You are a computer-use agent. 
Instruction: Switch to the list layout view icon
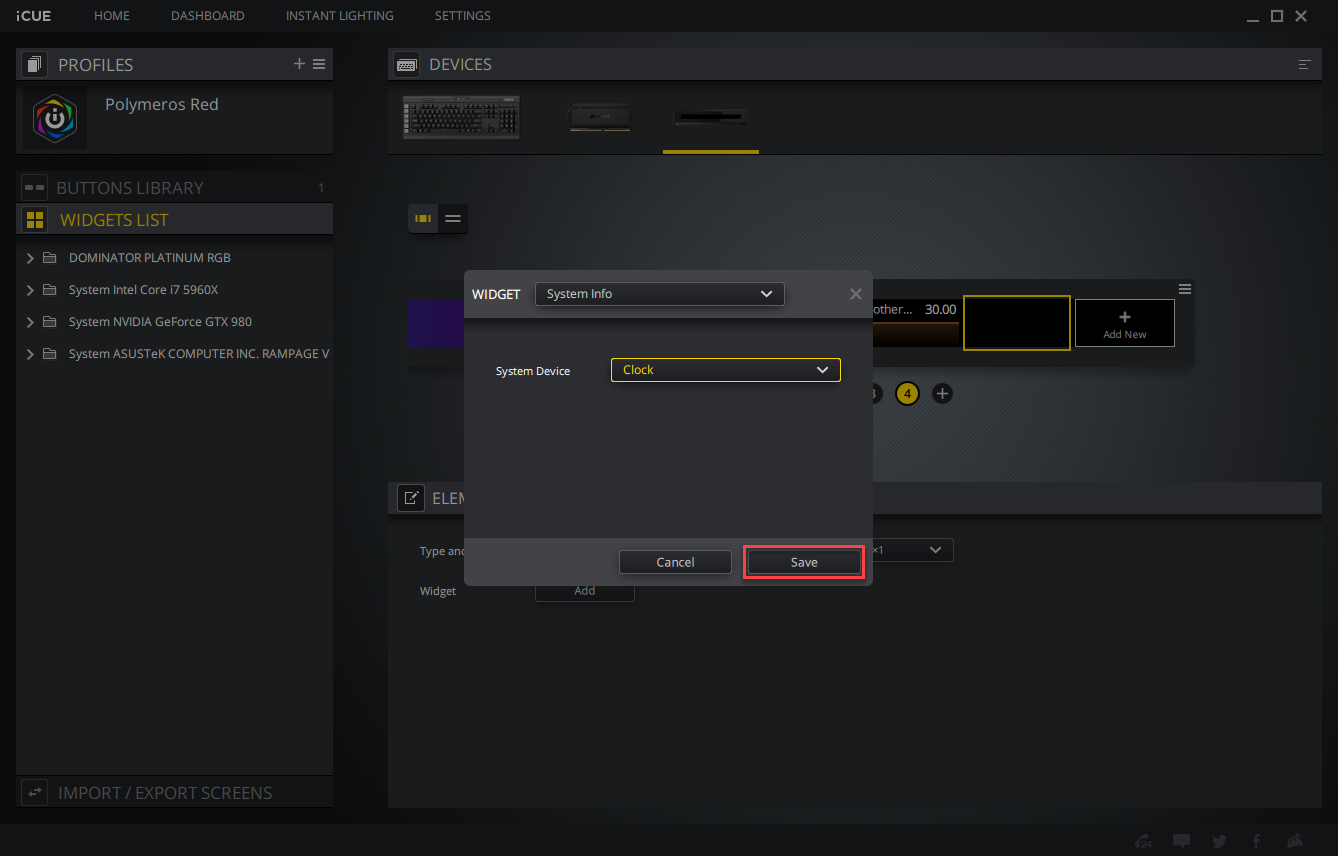[x=453, y=219]
